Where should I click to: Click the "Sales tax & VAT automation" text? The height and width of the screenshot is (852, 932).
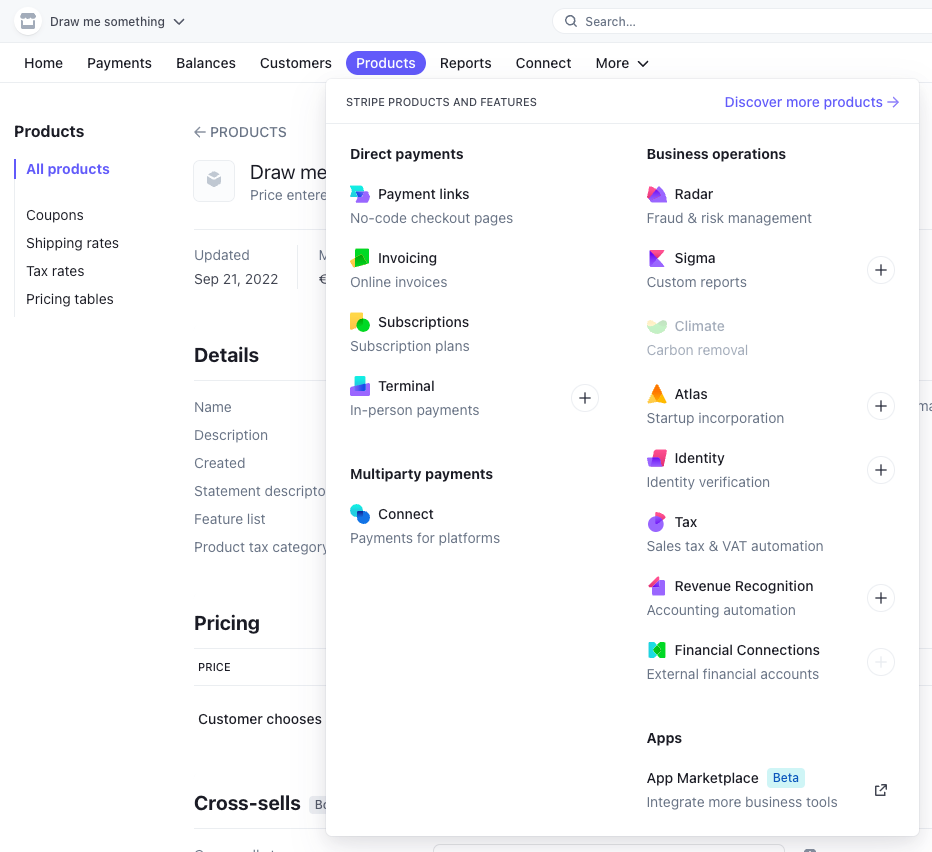(735, 546)
